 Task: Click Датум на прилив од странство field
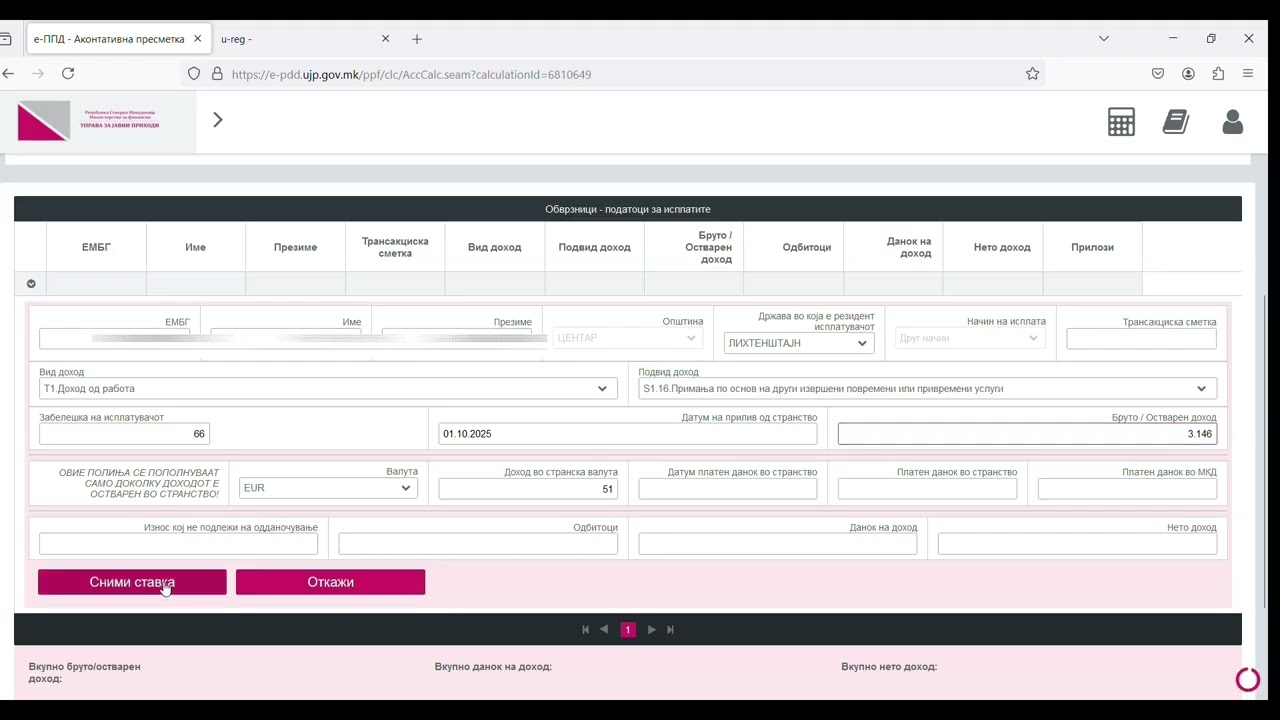[x=628, y=434]
